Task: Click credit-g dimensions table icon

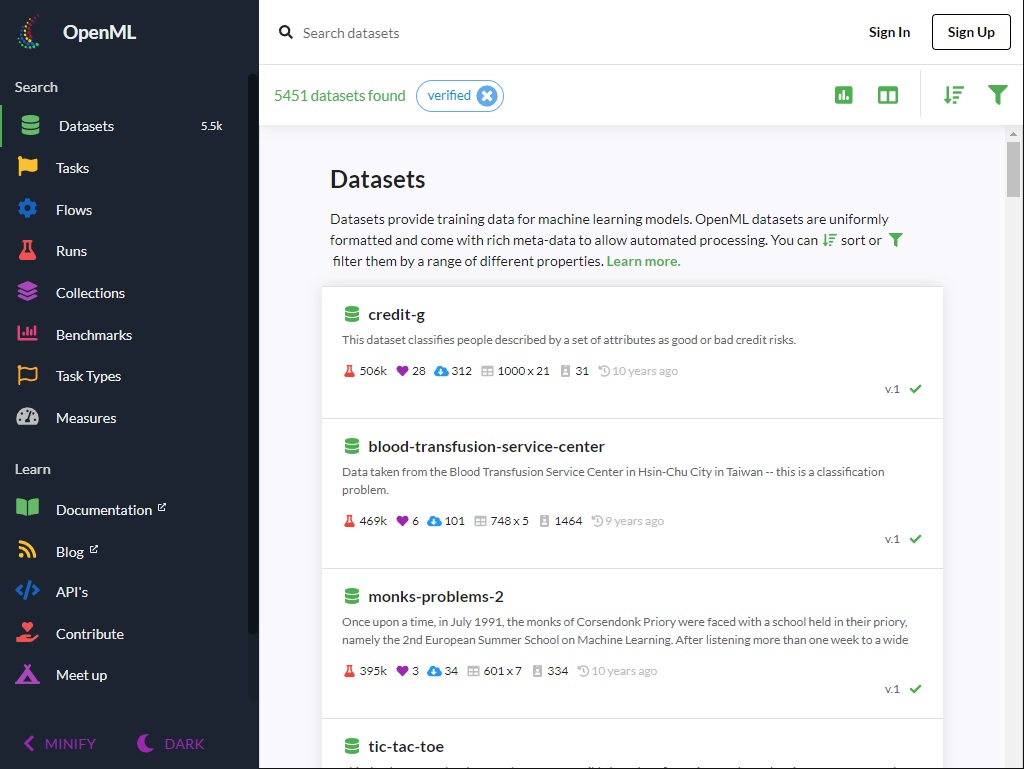Action: coord(487,371)
